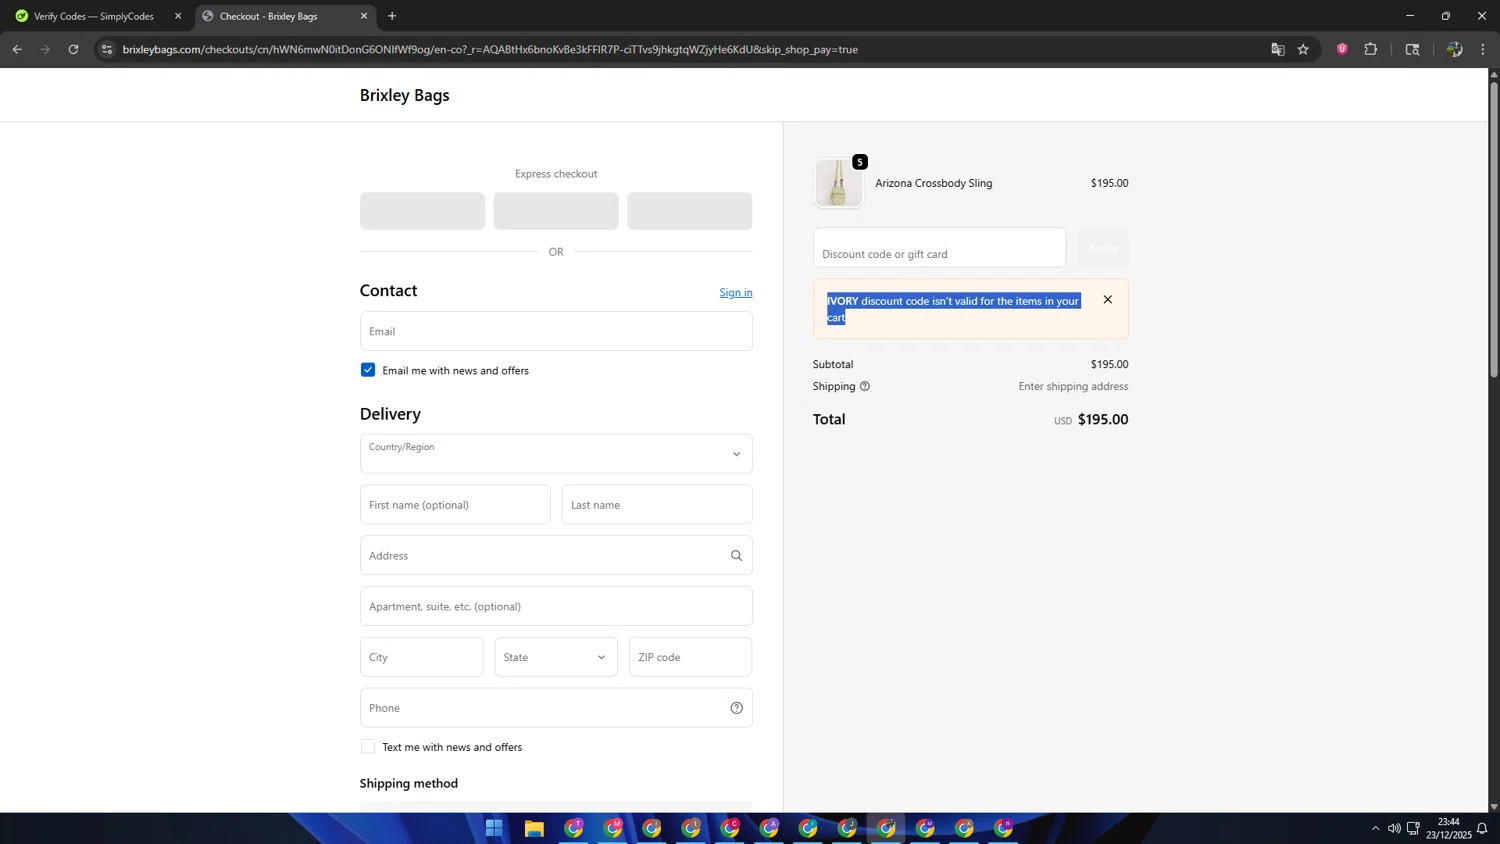
Task: Open the network status tray icon
Action: tap(1413, 828)
